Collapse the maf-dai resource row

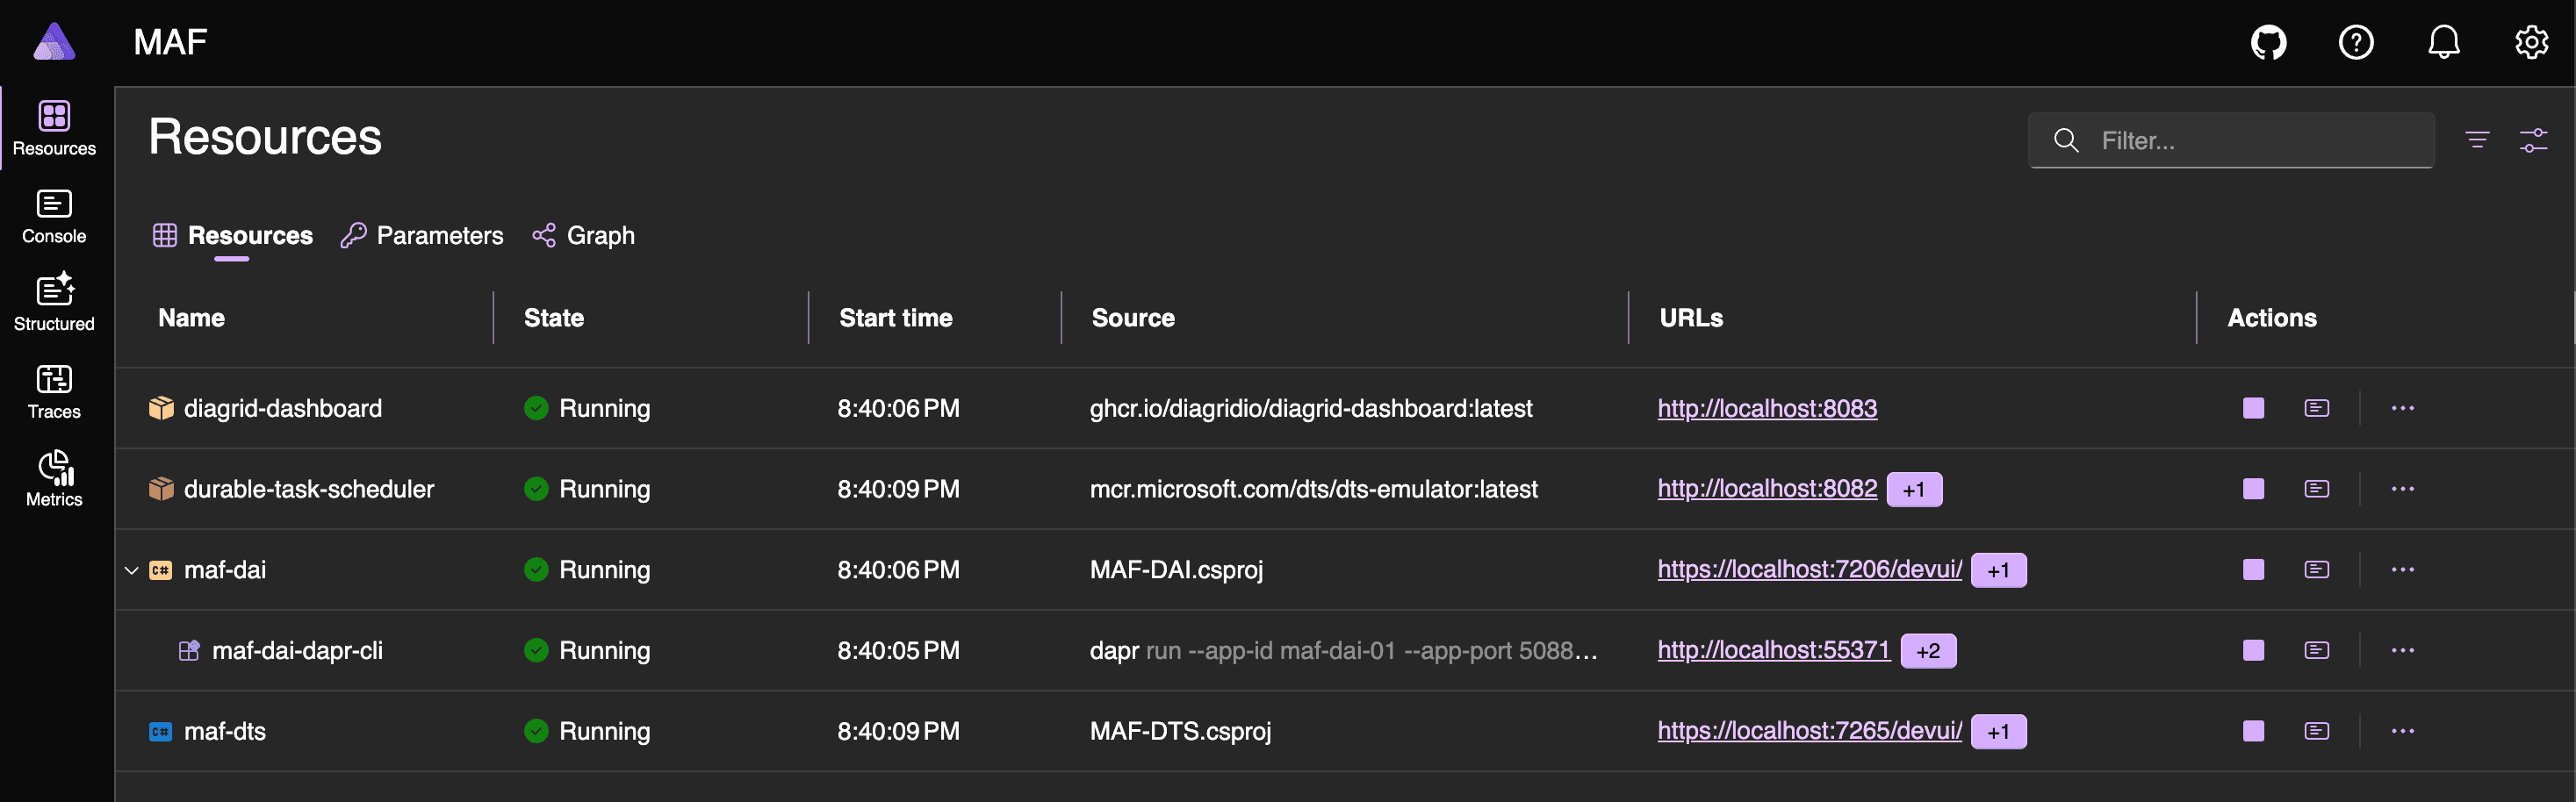pos(131,570)
